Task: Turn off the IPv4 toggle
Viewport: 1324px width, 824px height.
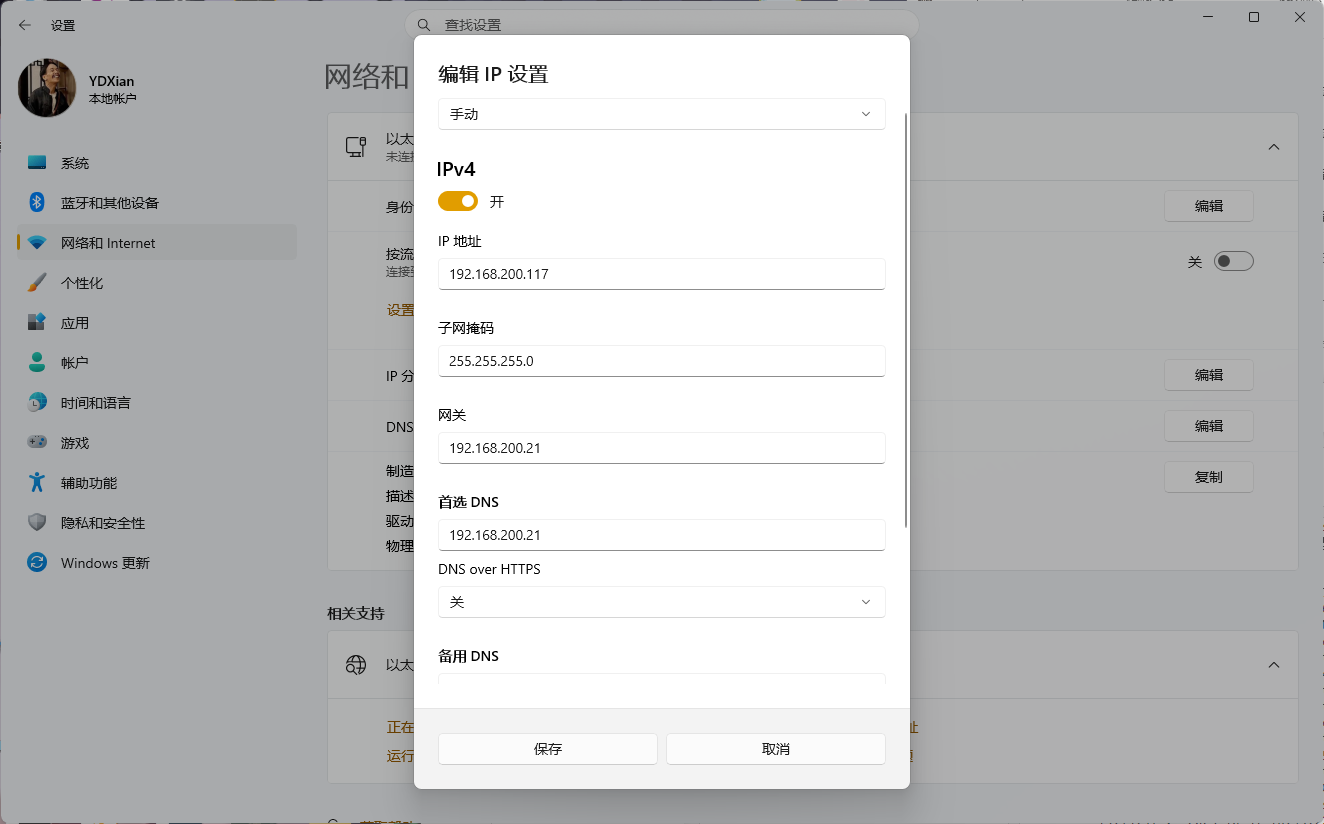Action: coord(457,201)
